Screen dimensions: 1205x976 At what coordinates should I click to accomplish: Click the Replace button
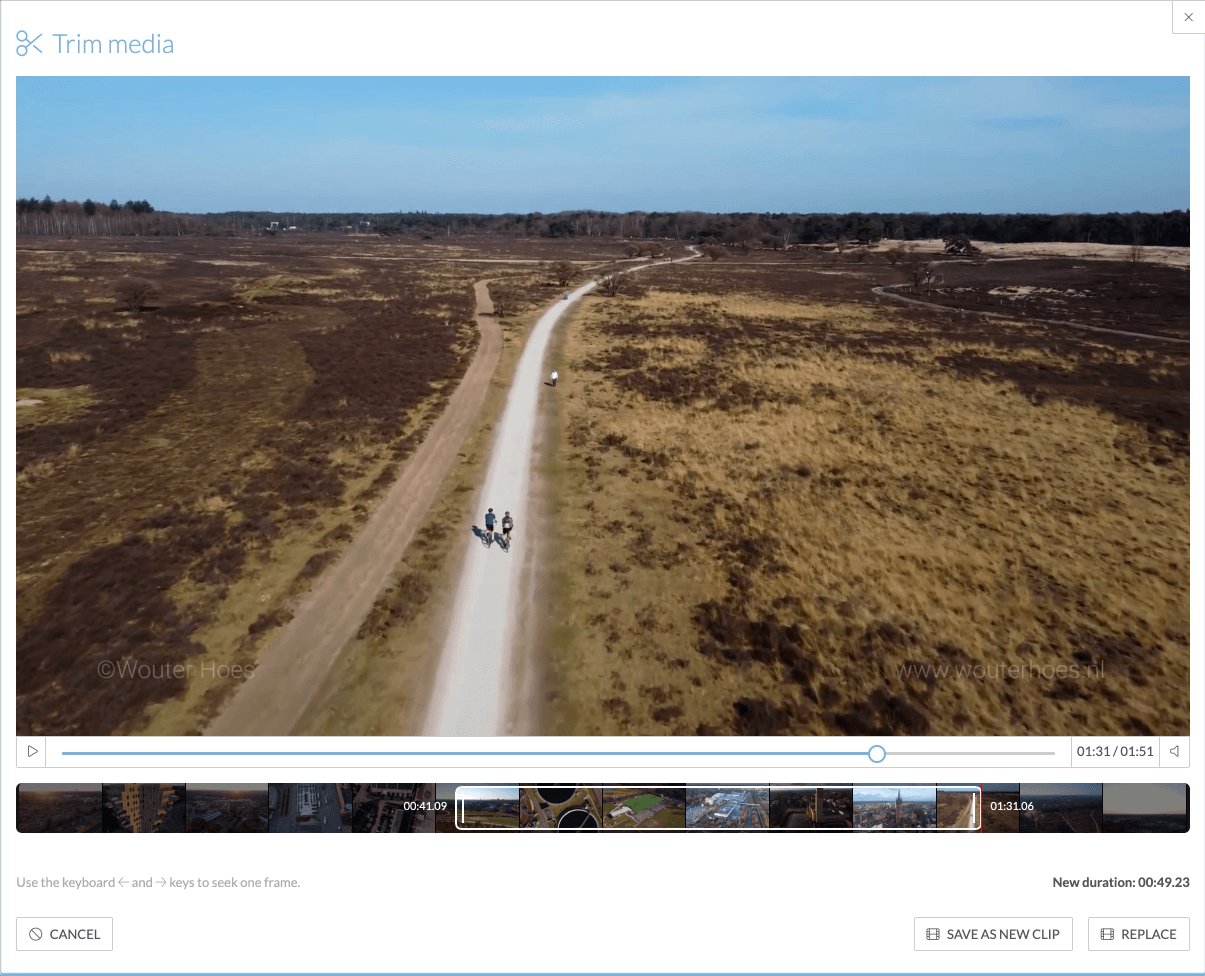click(x=1139, y=934)
